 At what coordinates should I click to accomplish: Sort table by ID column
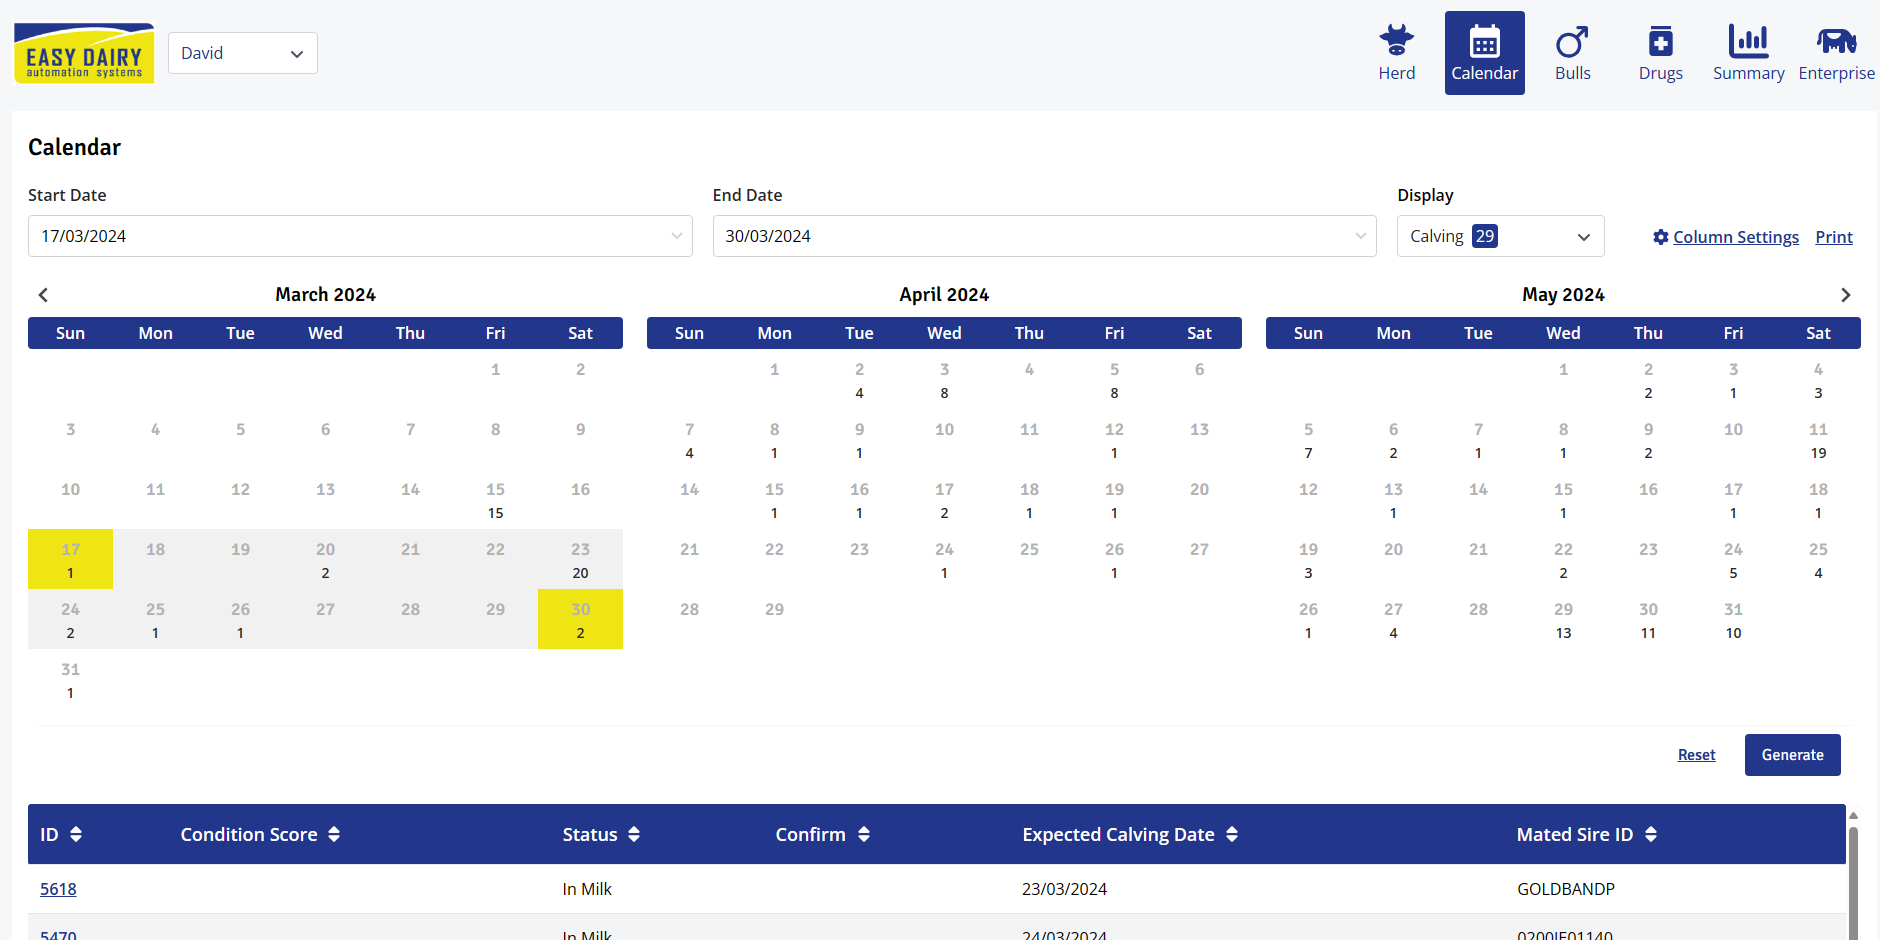pyautogui.click(x=76, y=835)
